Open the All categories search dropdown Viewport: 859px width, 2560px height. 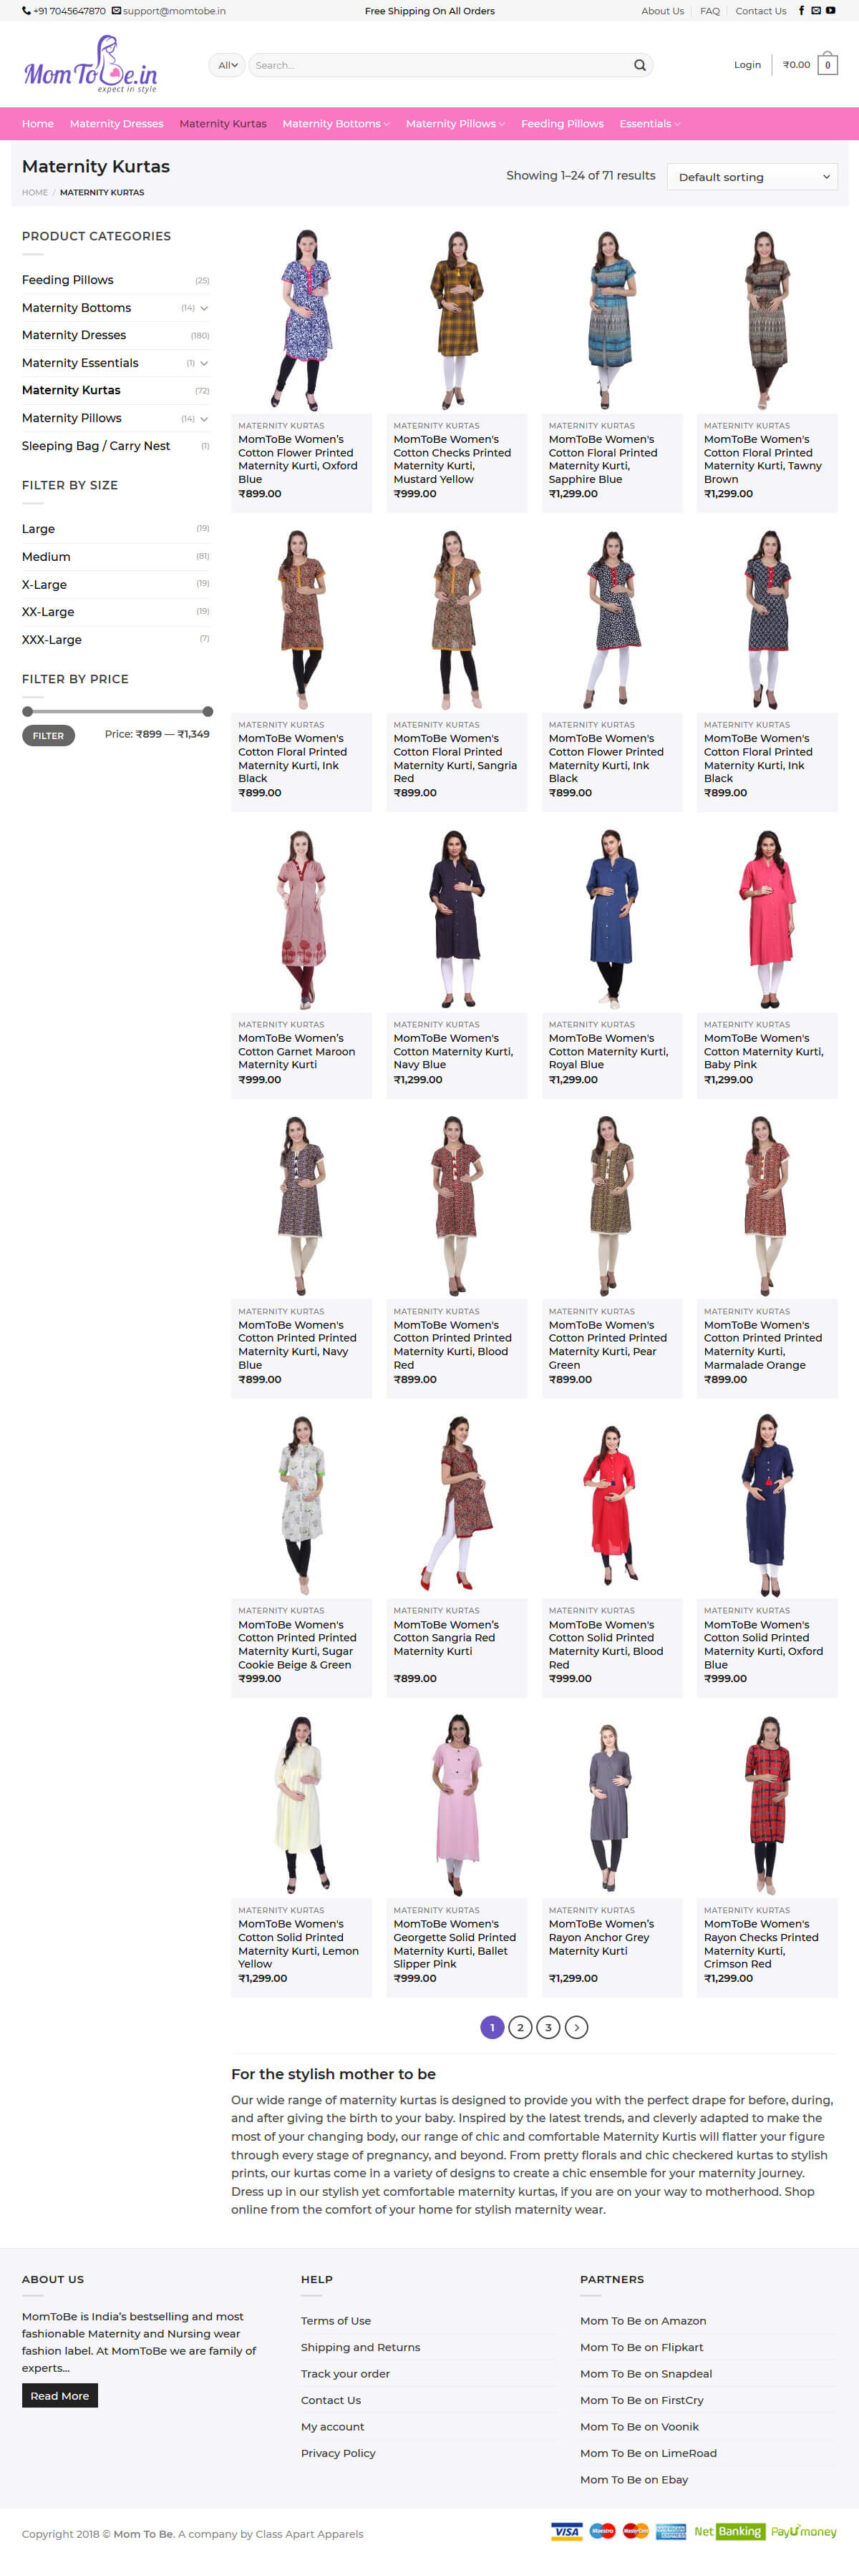pyautogui.click(x=227, y=65)
